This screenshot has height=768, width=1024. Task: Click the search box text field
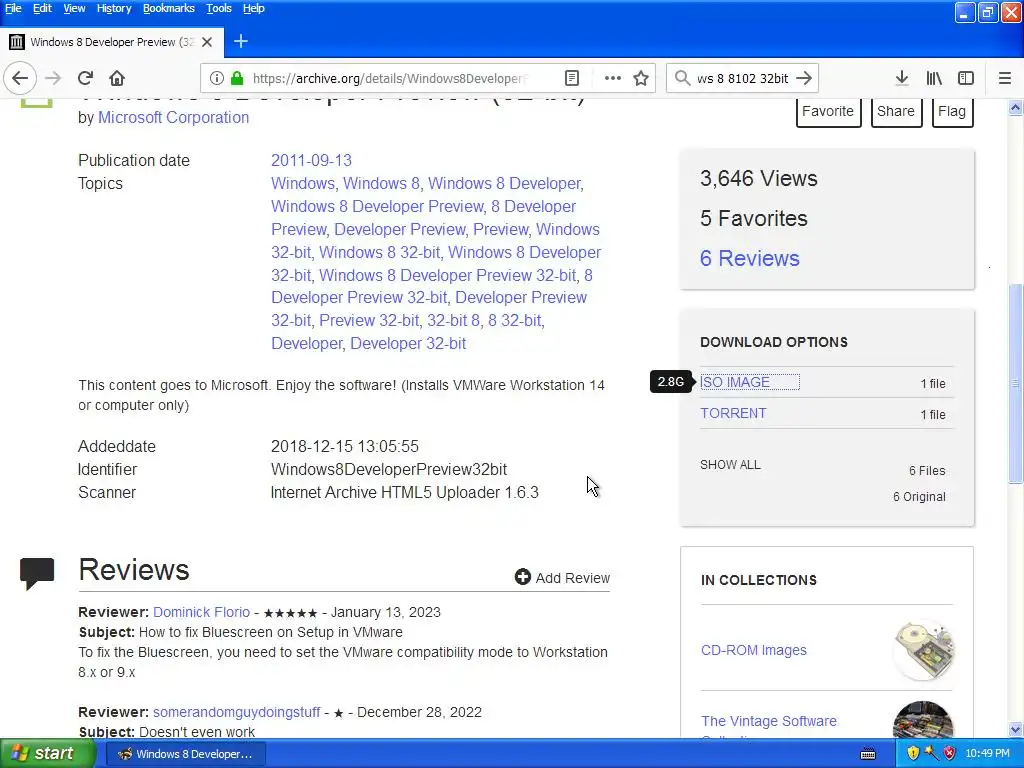click(742, 78)
